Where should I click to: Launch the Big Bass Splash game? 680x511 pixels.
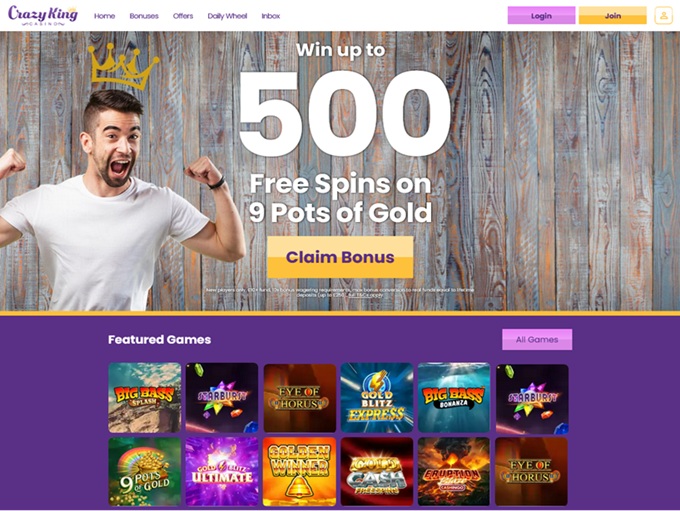tap(144, 398)
